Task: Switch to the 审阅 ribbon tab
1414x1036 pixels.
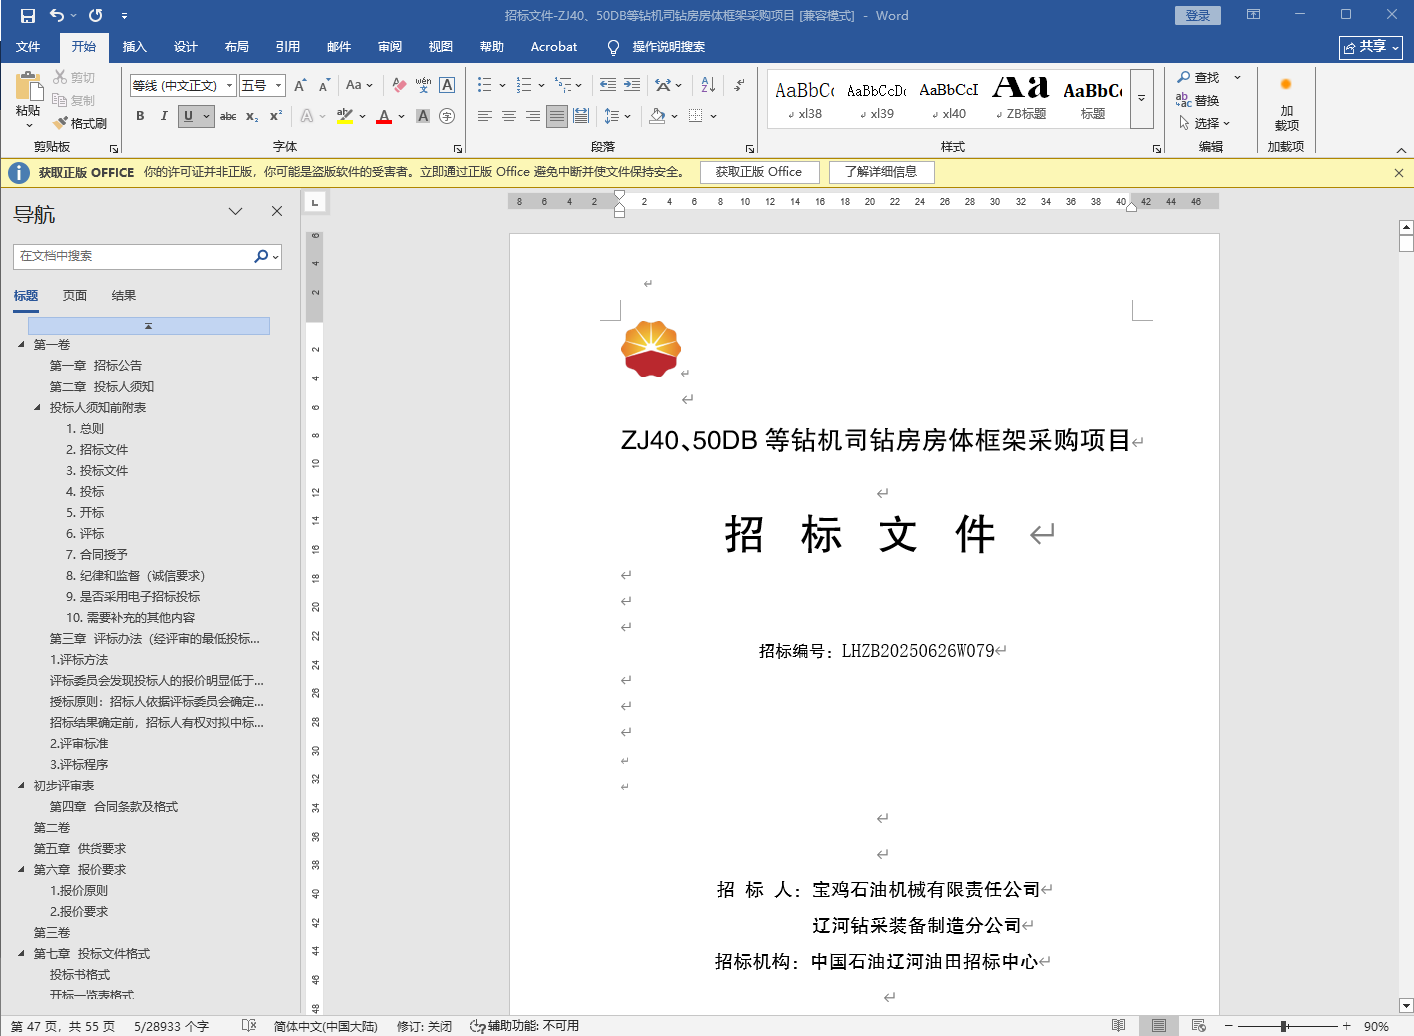Action: (x=390, y=47)
